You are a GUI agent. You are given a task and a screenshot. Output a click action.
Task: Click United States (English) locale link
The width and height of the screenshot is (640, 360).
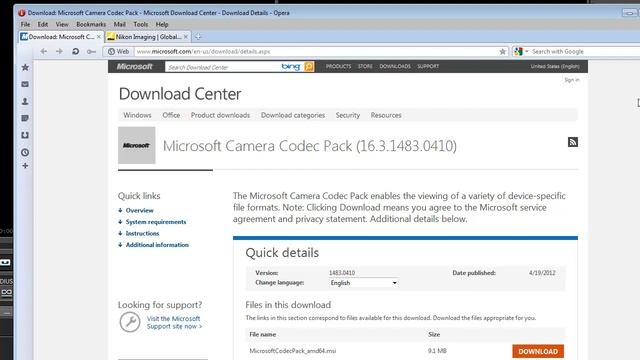coord(555,66)
